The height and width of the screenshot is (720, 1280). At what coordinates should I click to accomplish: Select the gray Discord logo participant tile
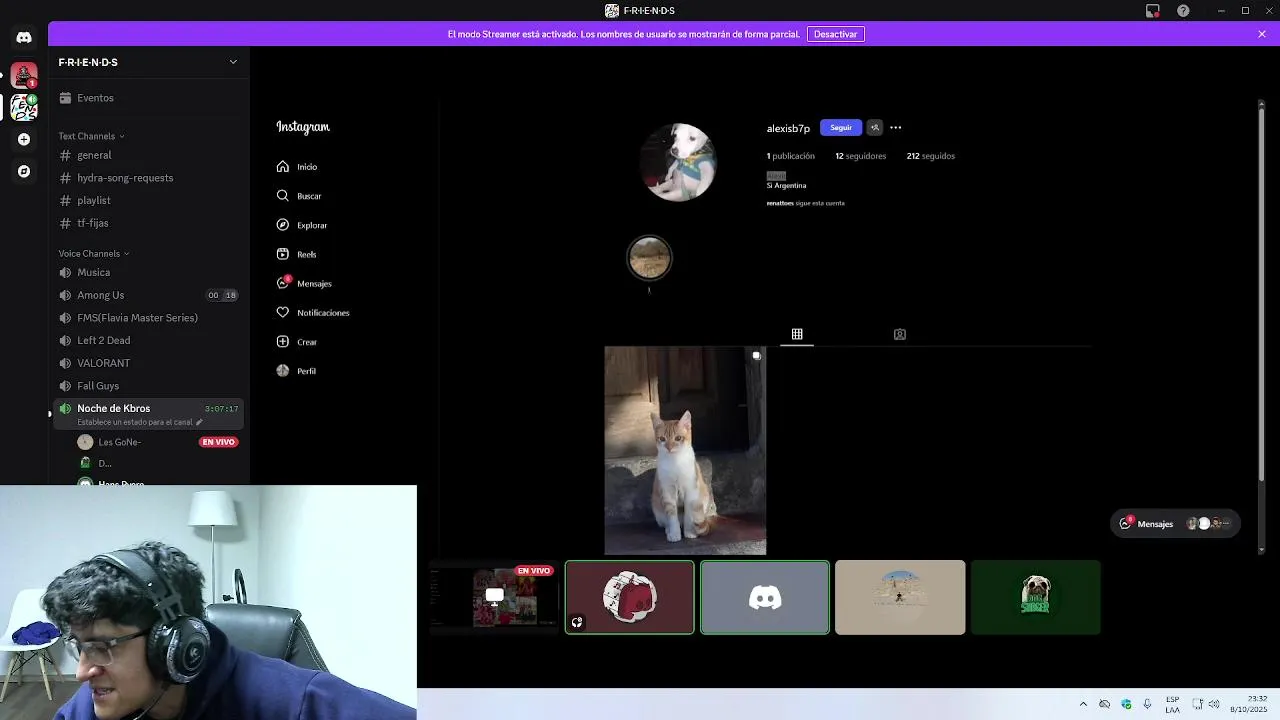pyautogui.click(x=765, y=597)
